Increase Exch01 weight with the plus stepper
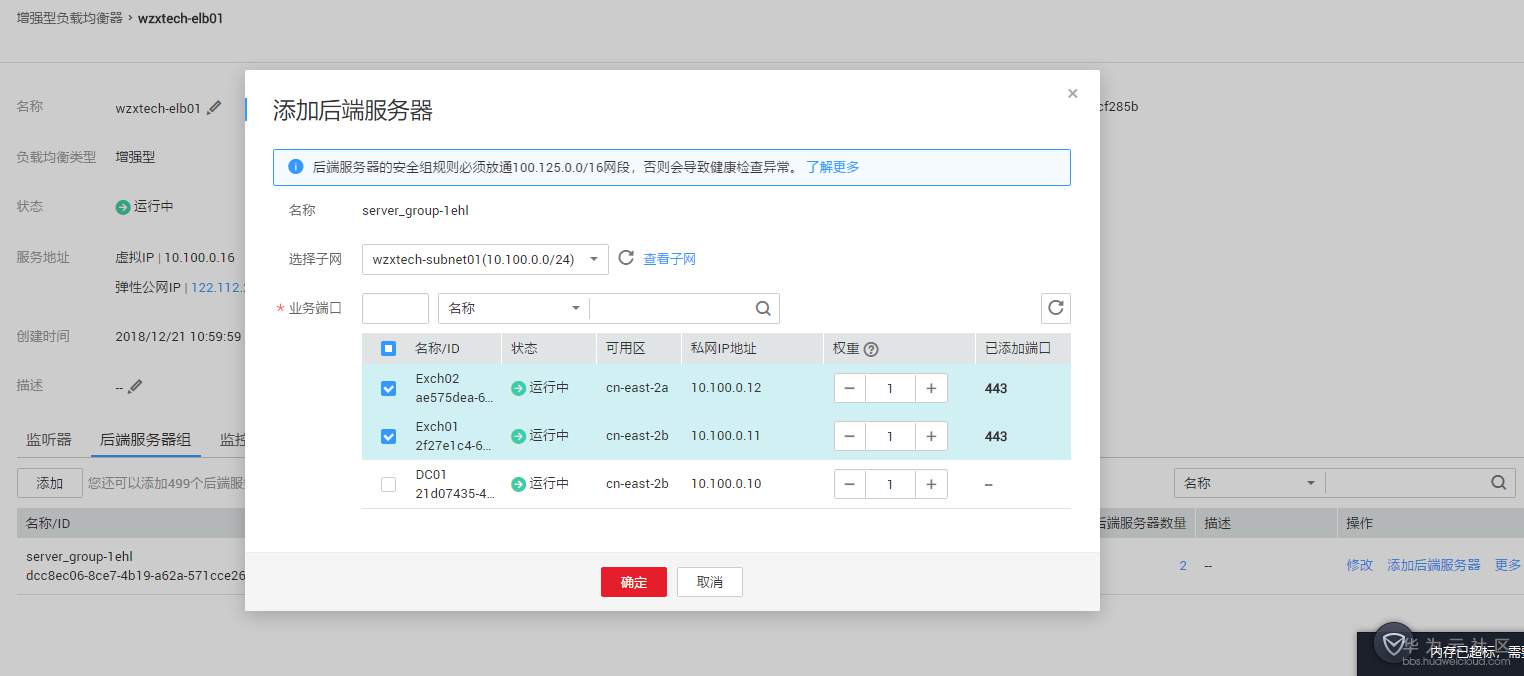The image size is (1524, 676). coord(931,436)
